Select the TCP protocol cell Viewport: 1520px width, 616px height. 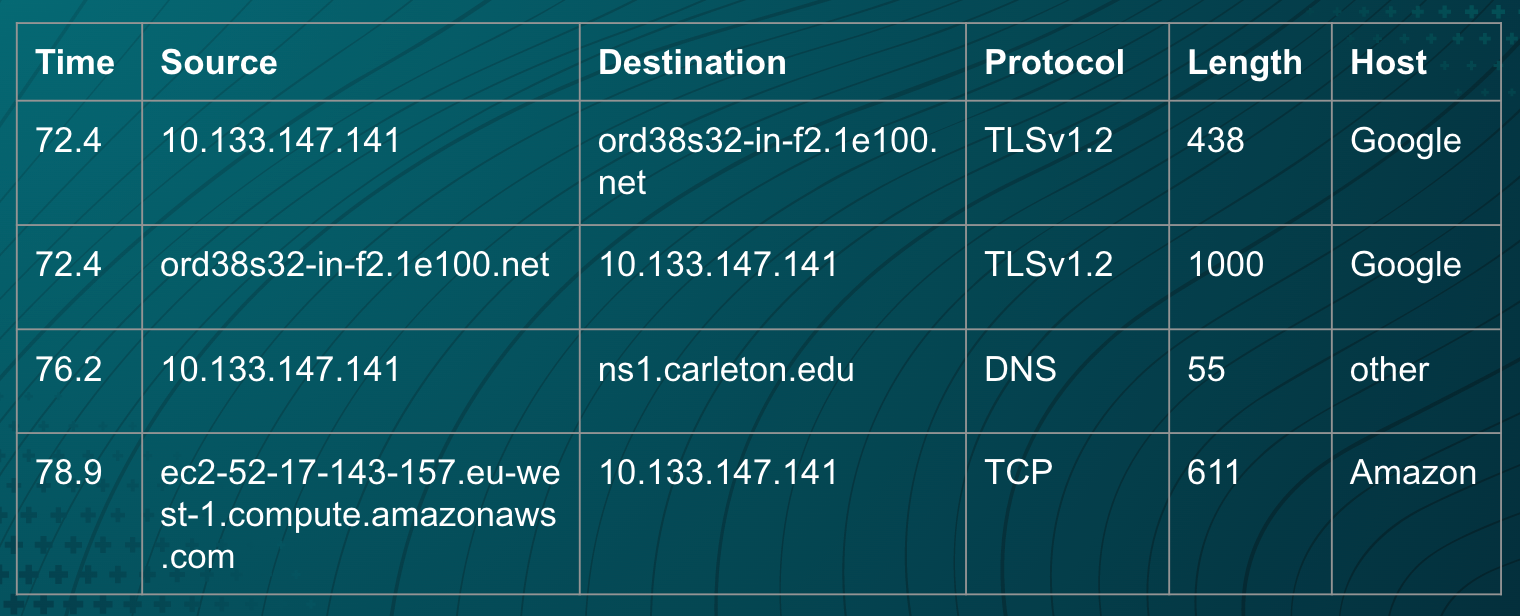coord(1018,472)
